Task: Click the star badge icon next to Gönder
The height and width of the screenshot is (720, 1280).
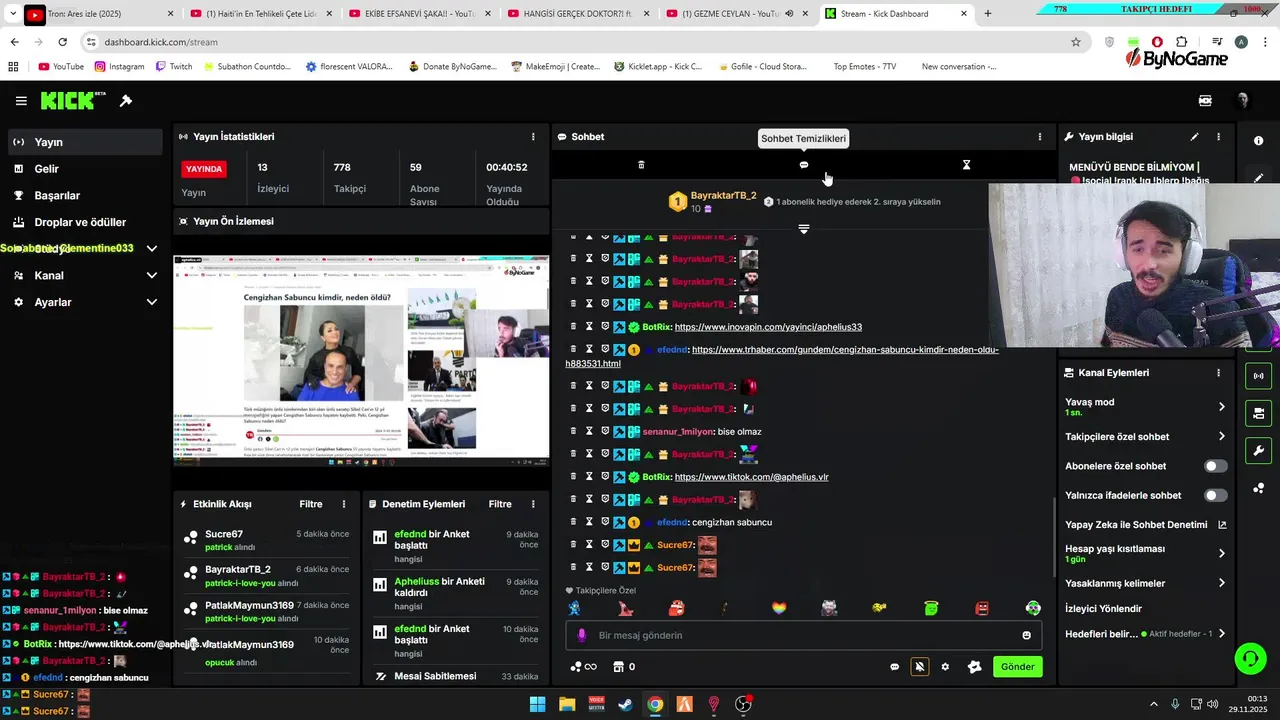Action: [x=974, y=667]
